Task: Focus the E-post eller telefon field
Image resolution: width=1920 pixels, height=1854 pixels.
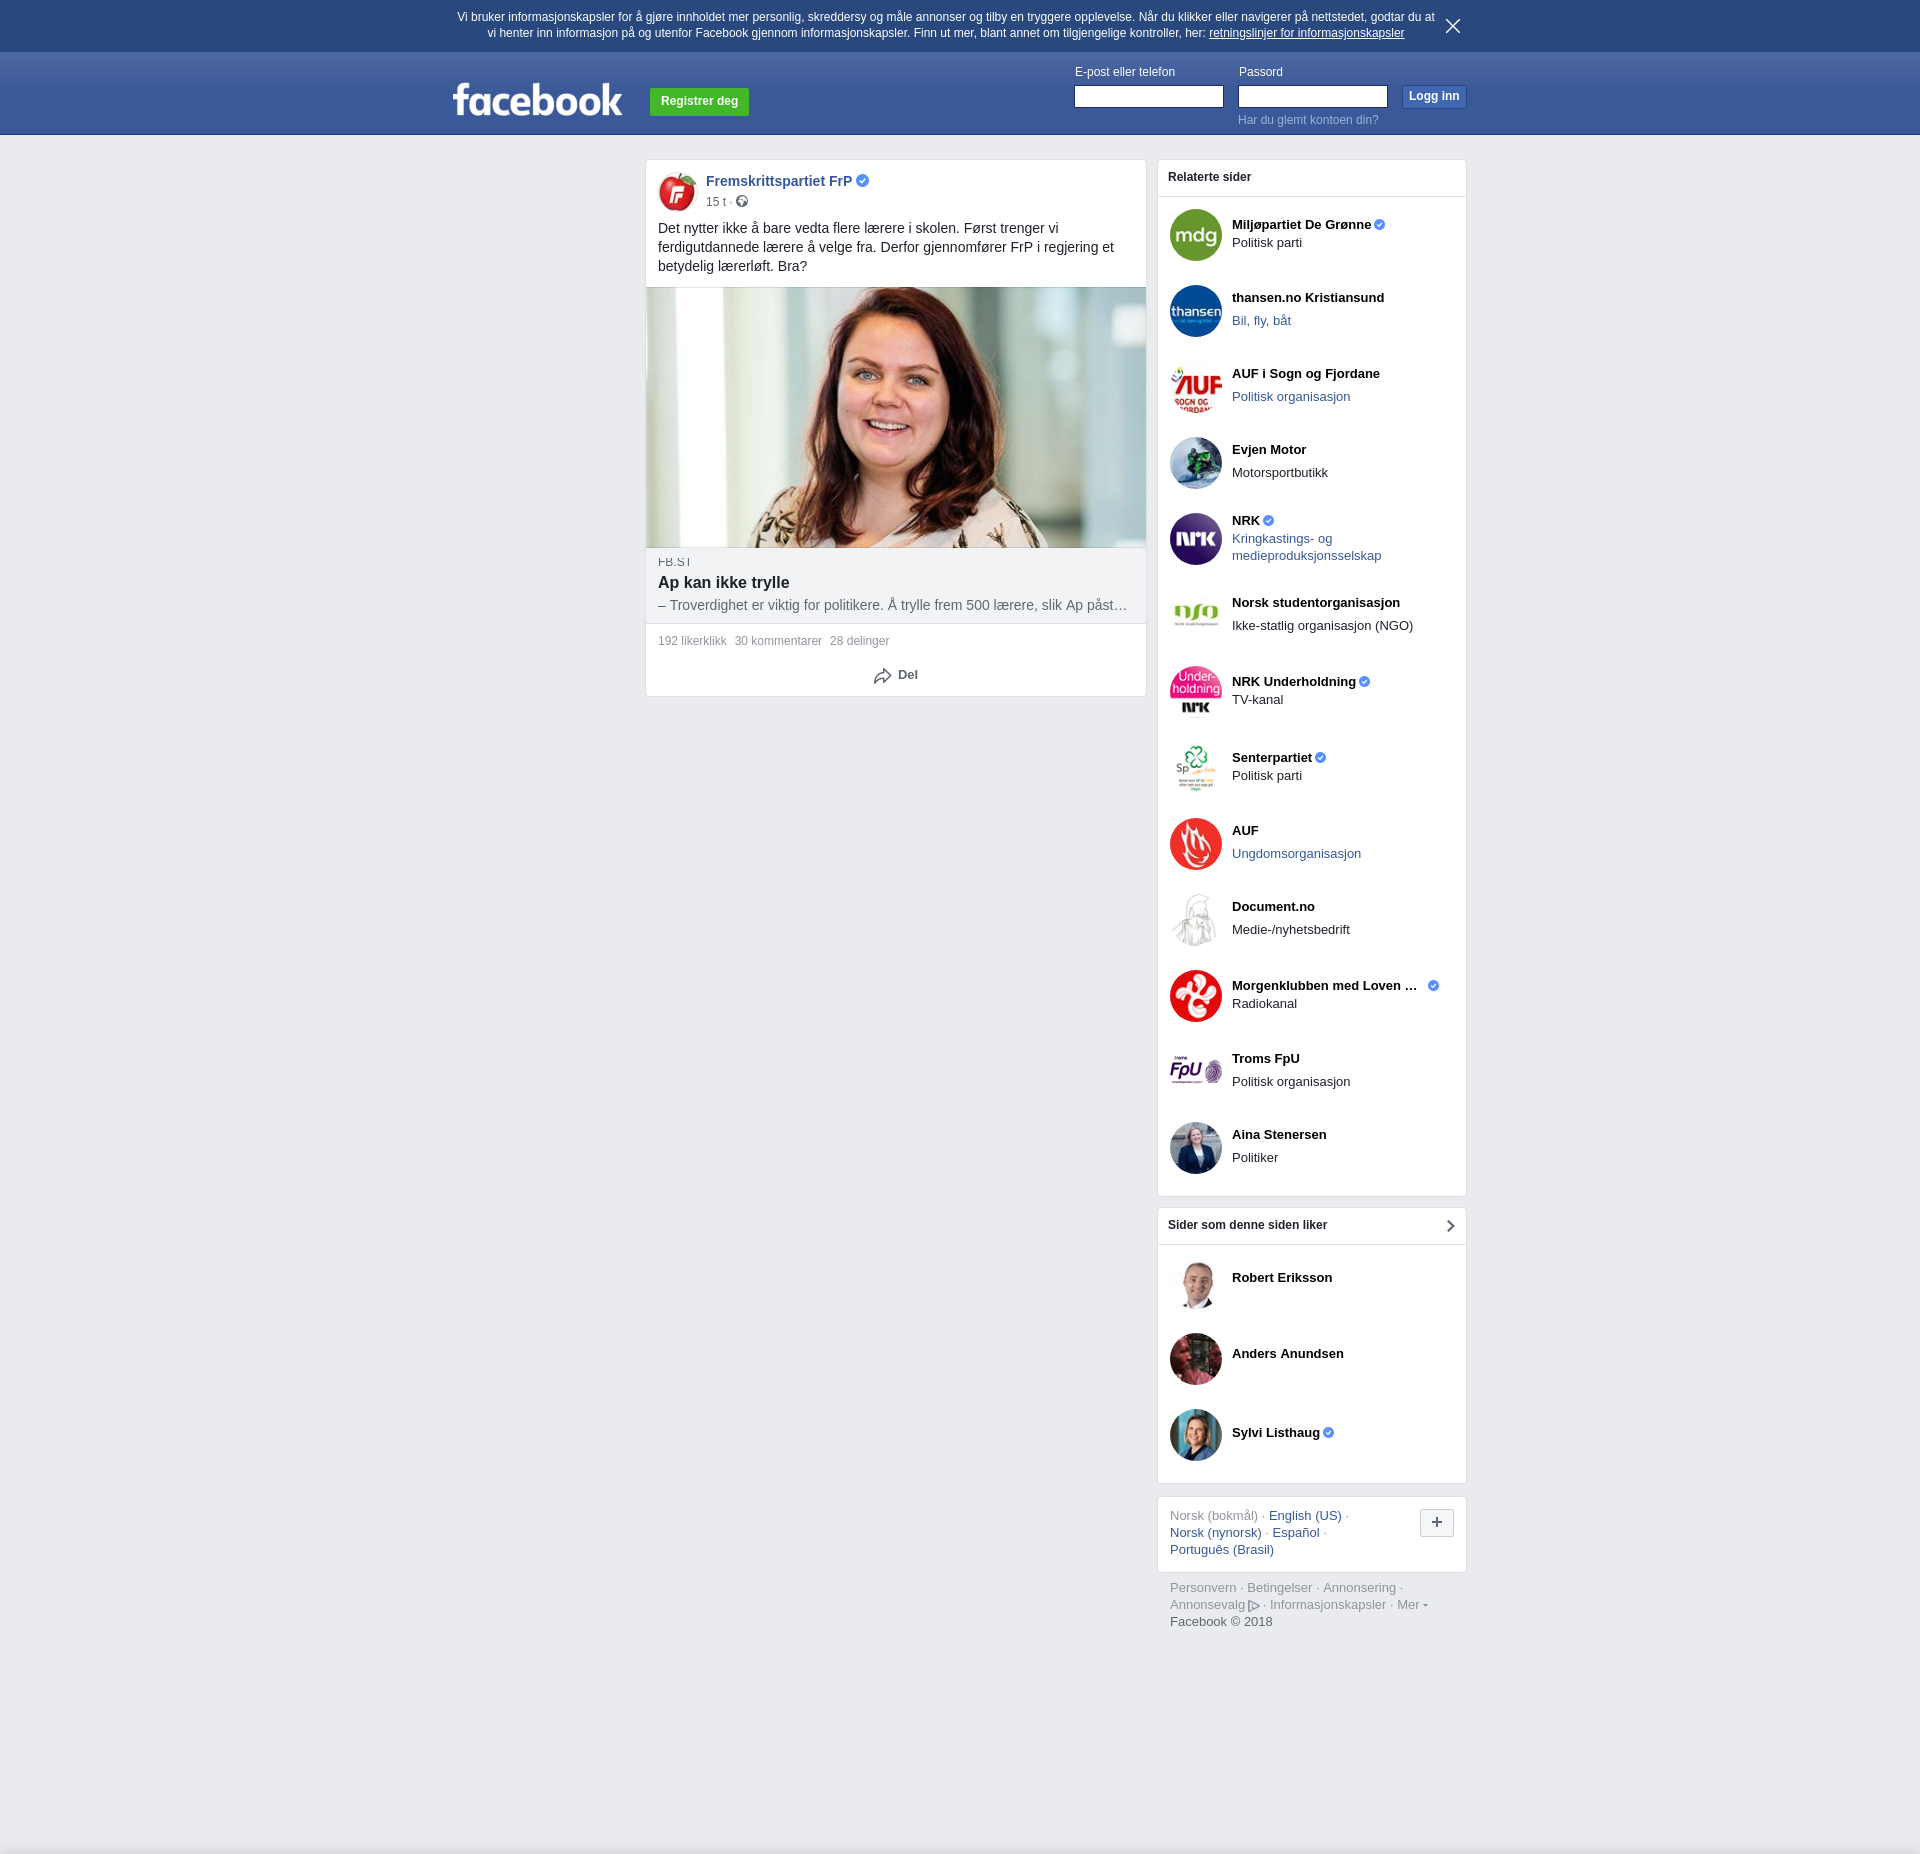Action: coord(1148,96)
